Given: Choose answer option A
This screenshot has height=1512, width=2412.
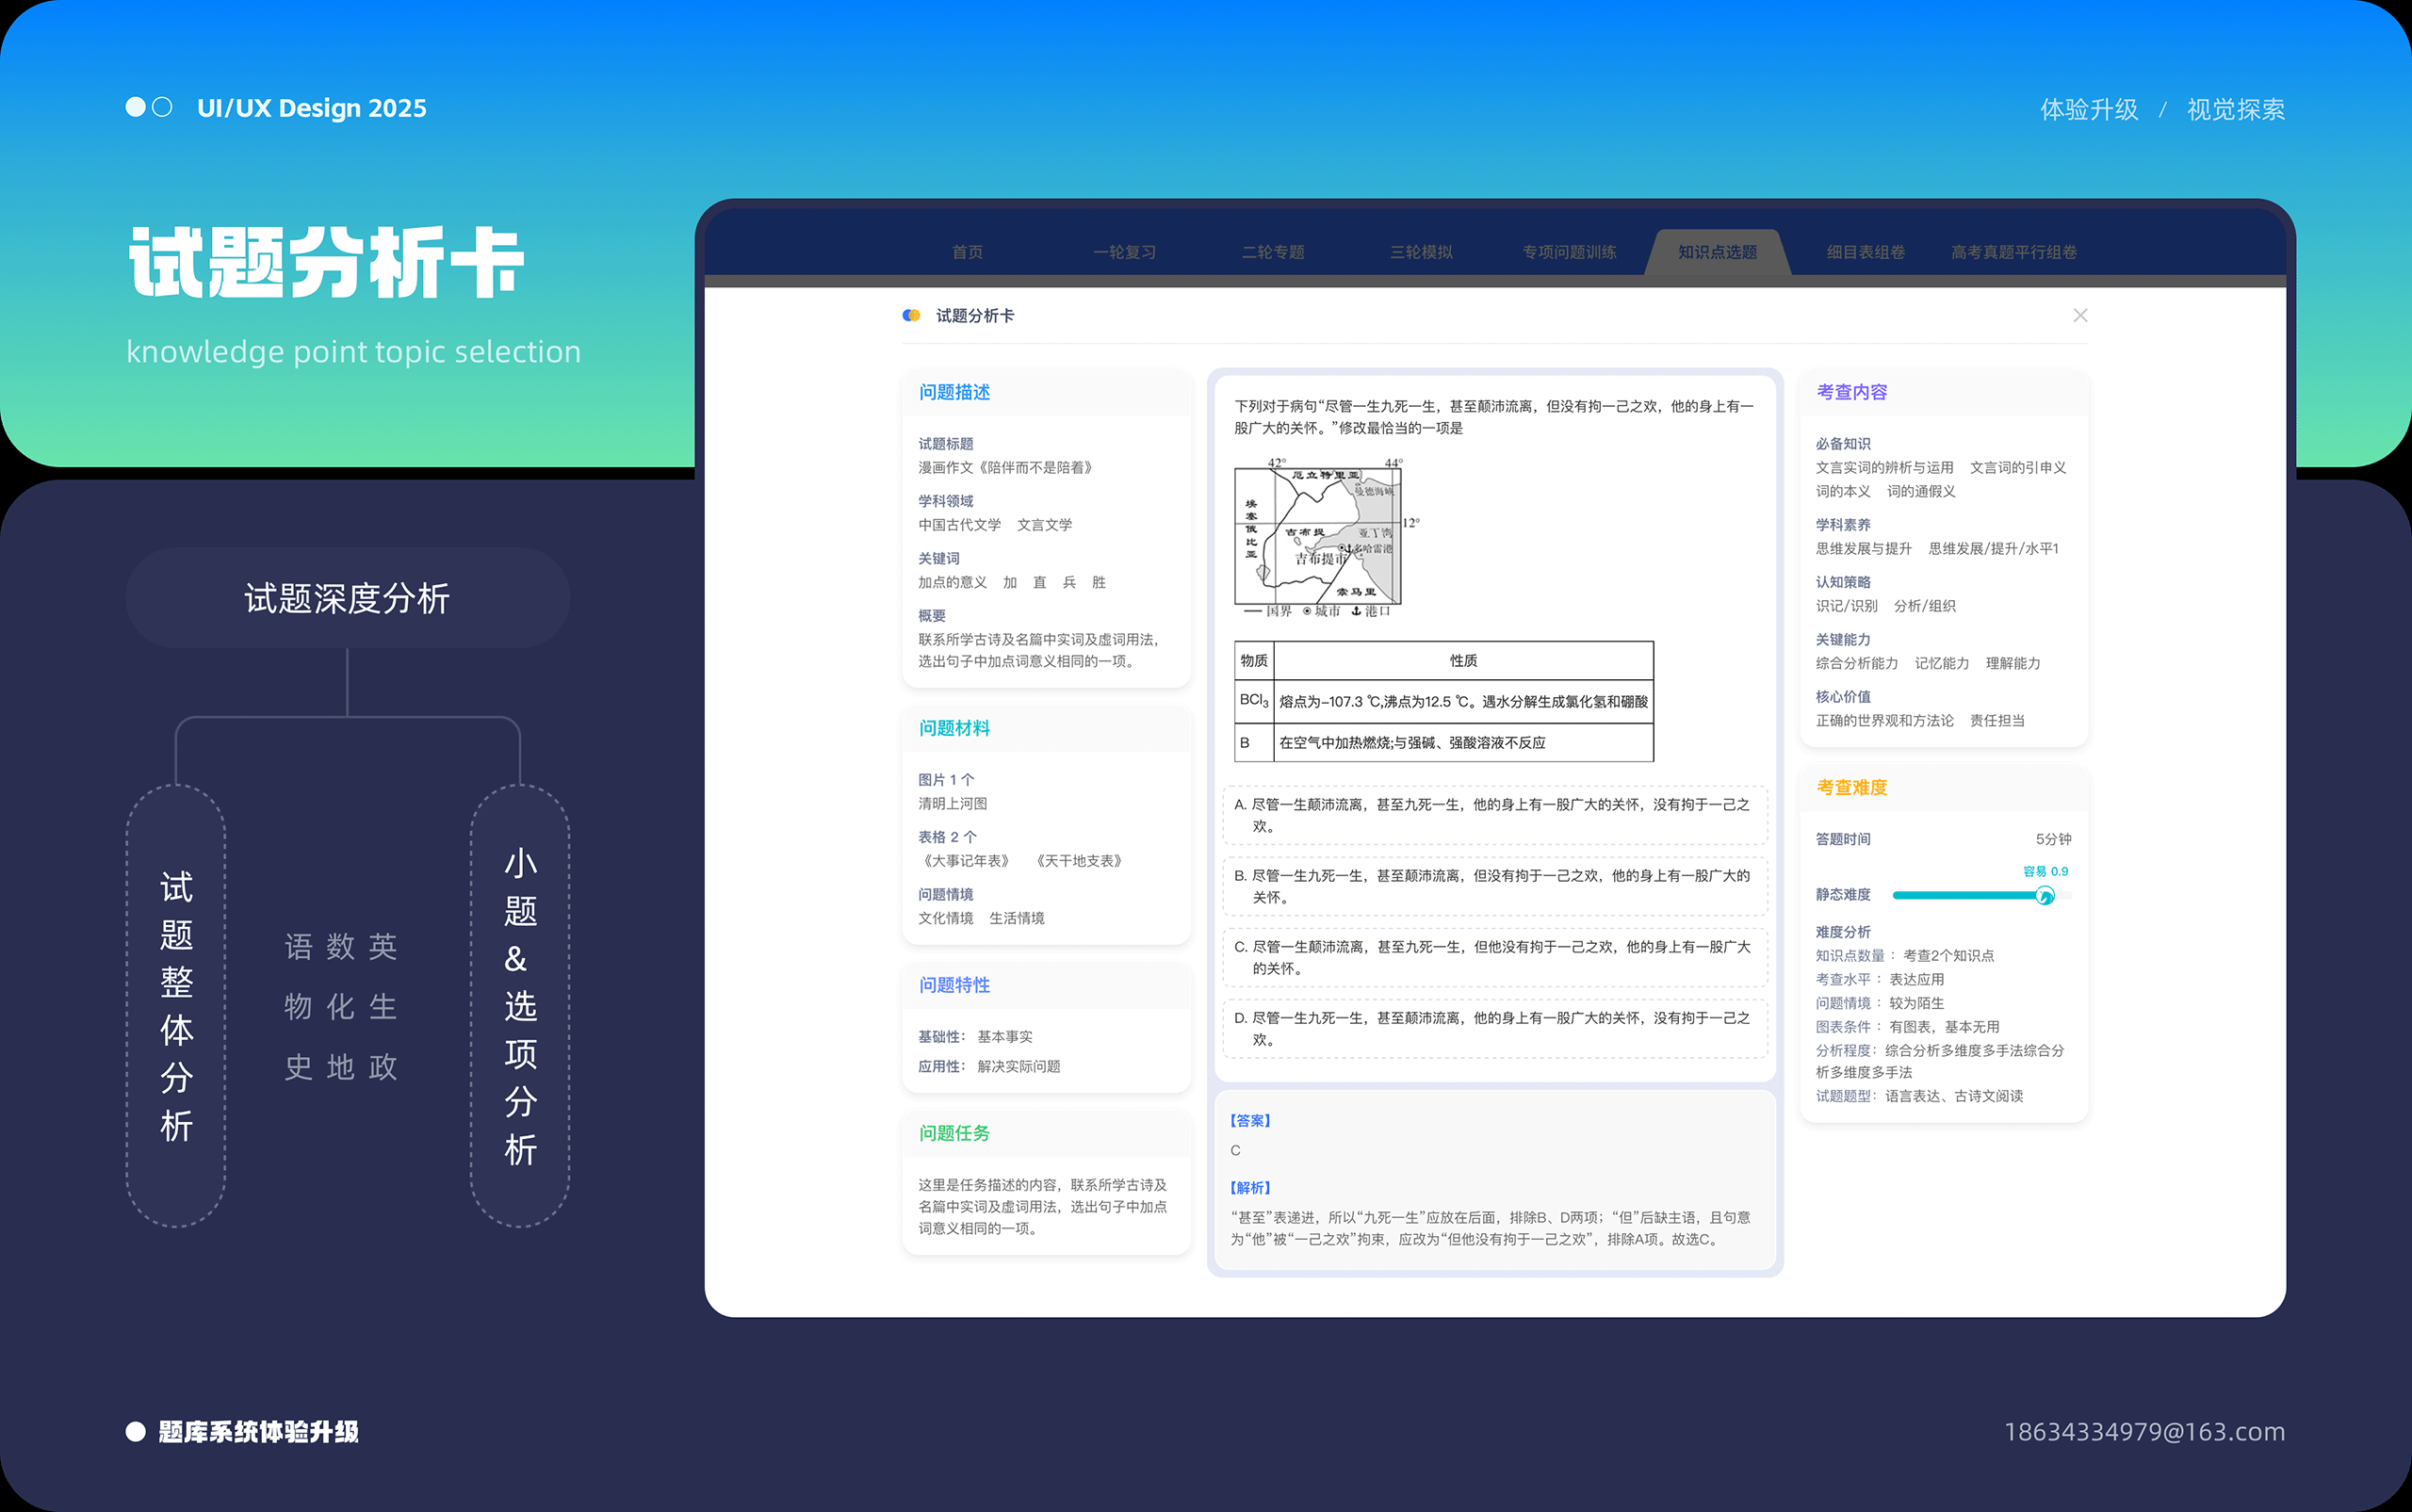Looking at the screenshot, I should tap(1494, 815).
